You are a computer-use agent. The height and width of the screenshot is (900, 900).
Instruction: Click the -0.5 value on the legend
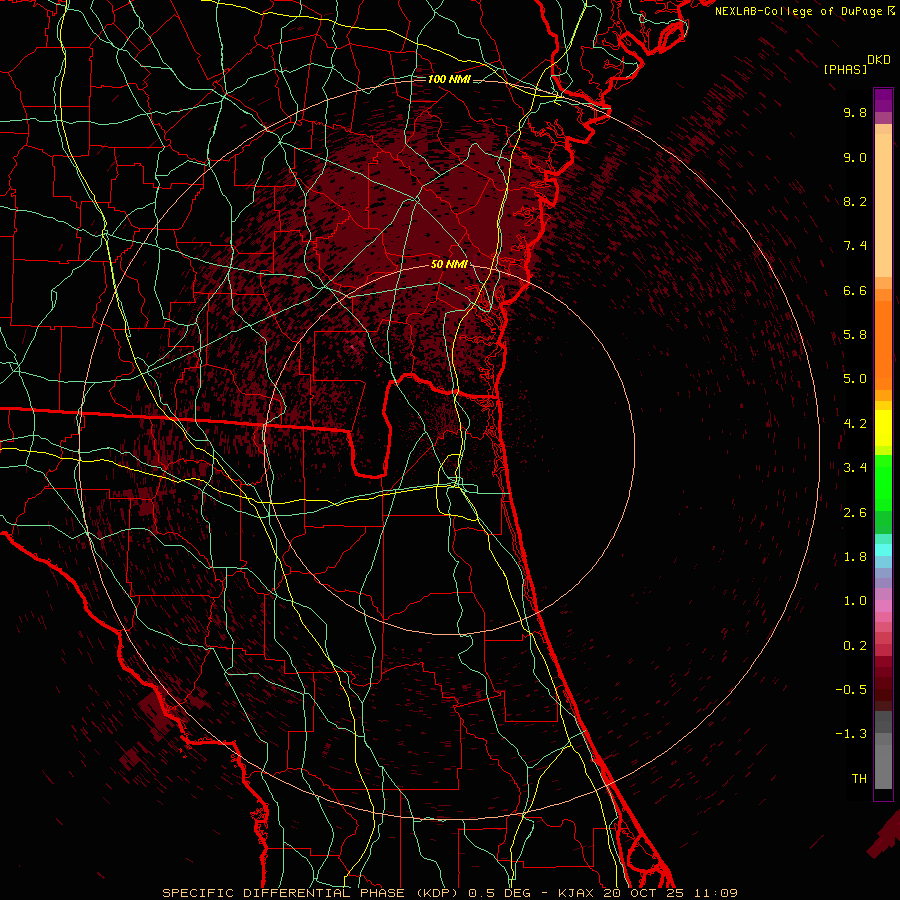point(851,690)
